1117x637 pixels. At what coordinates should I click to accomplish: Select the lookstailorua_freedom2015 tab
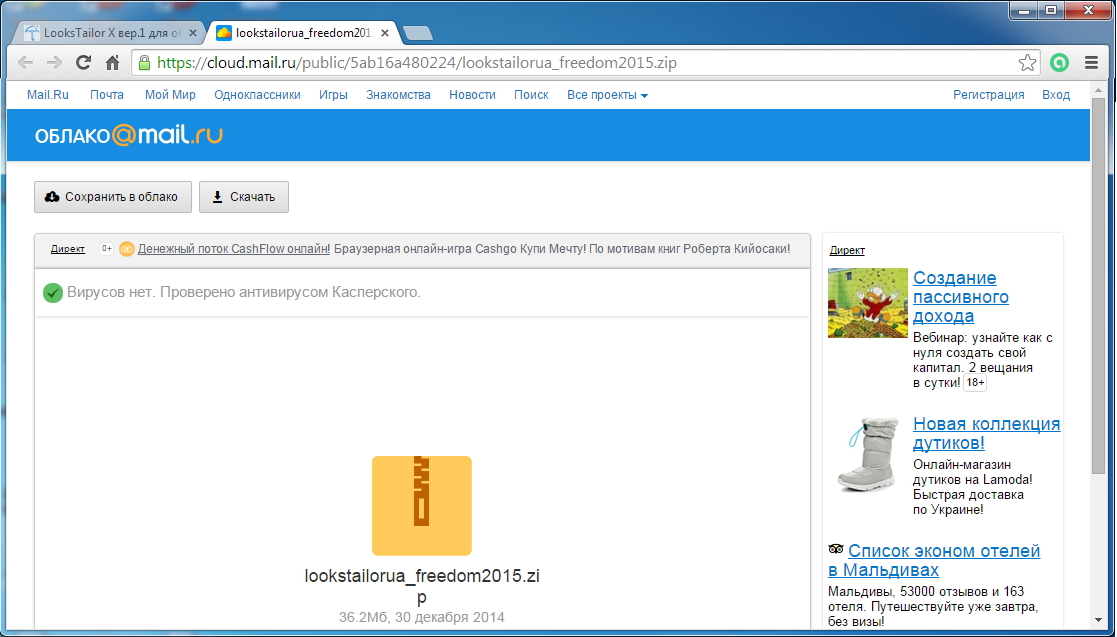303,33
